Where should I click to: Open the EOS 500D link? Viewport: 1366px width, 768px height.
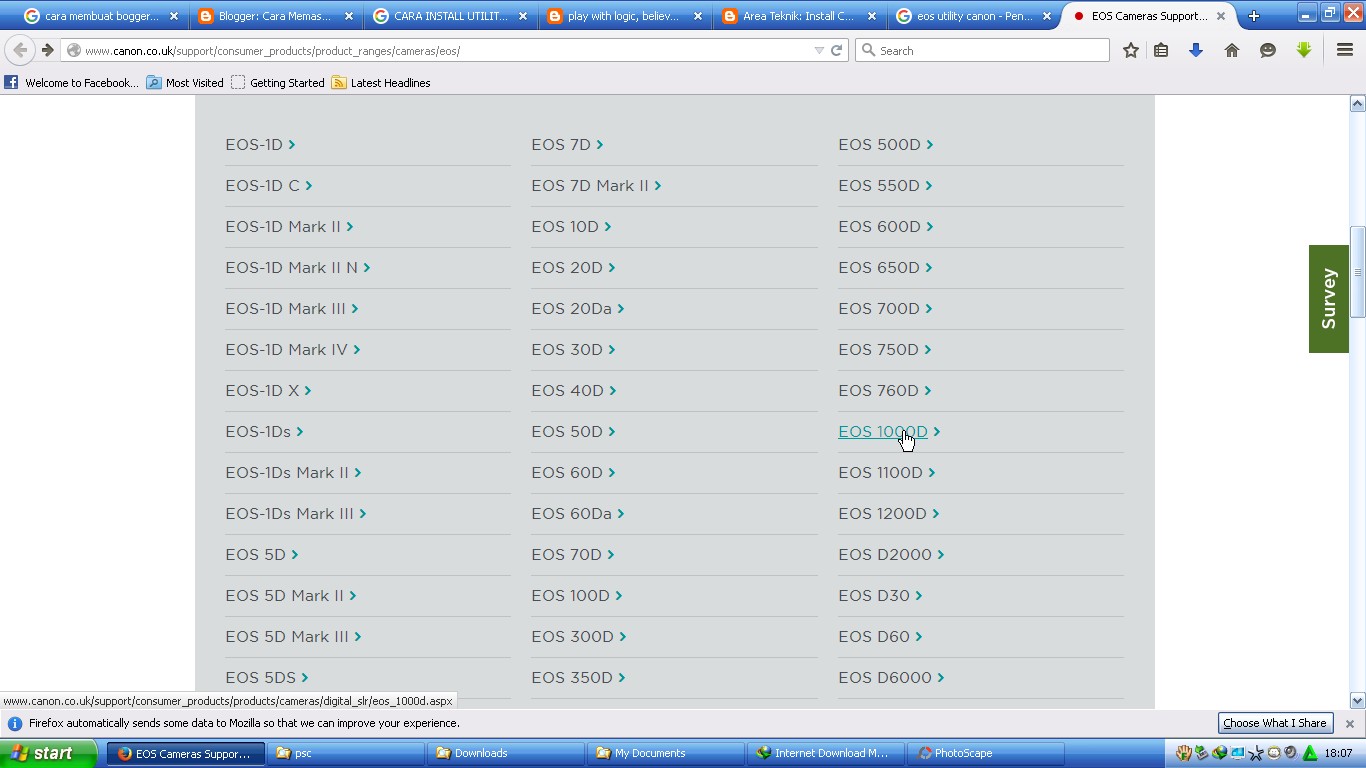(x=885, y=145)
